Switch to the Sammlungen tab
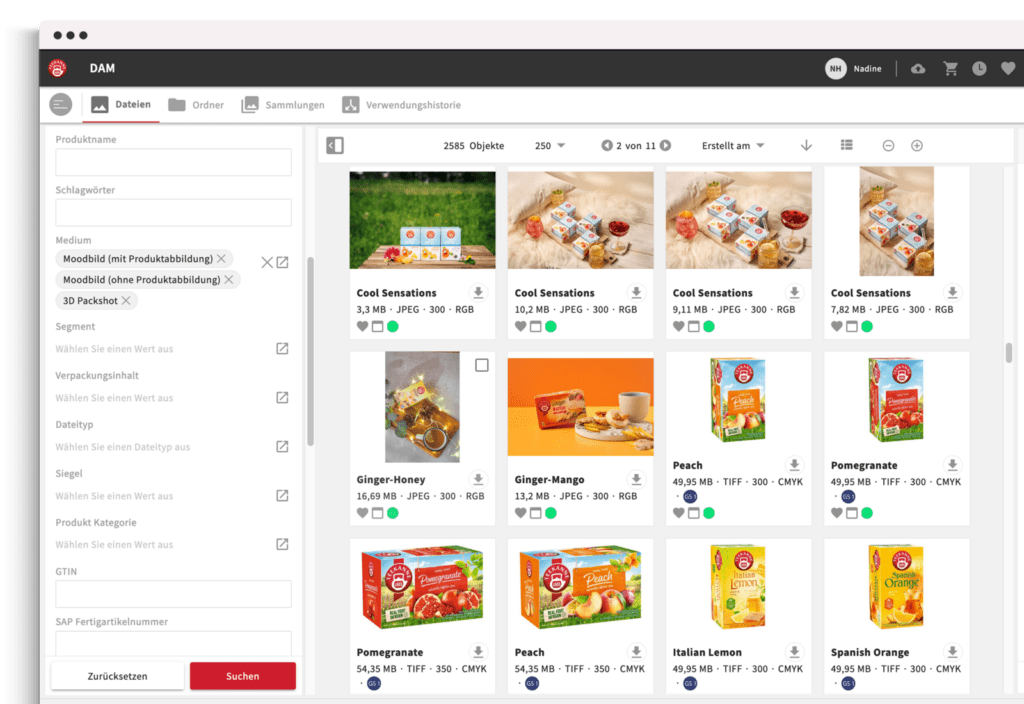This screenshot has height=704, width=1024. click(x=283, y=105)
